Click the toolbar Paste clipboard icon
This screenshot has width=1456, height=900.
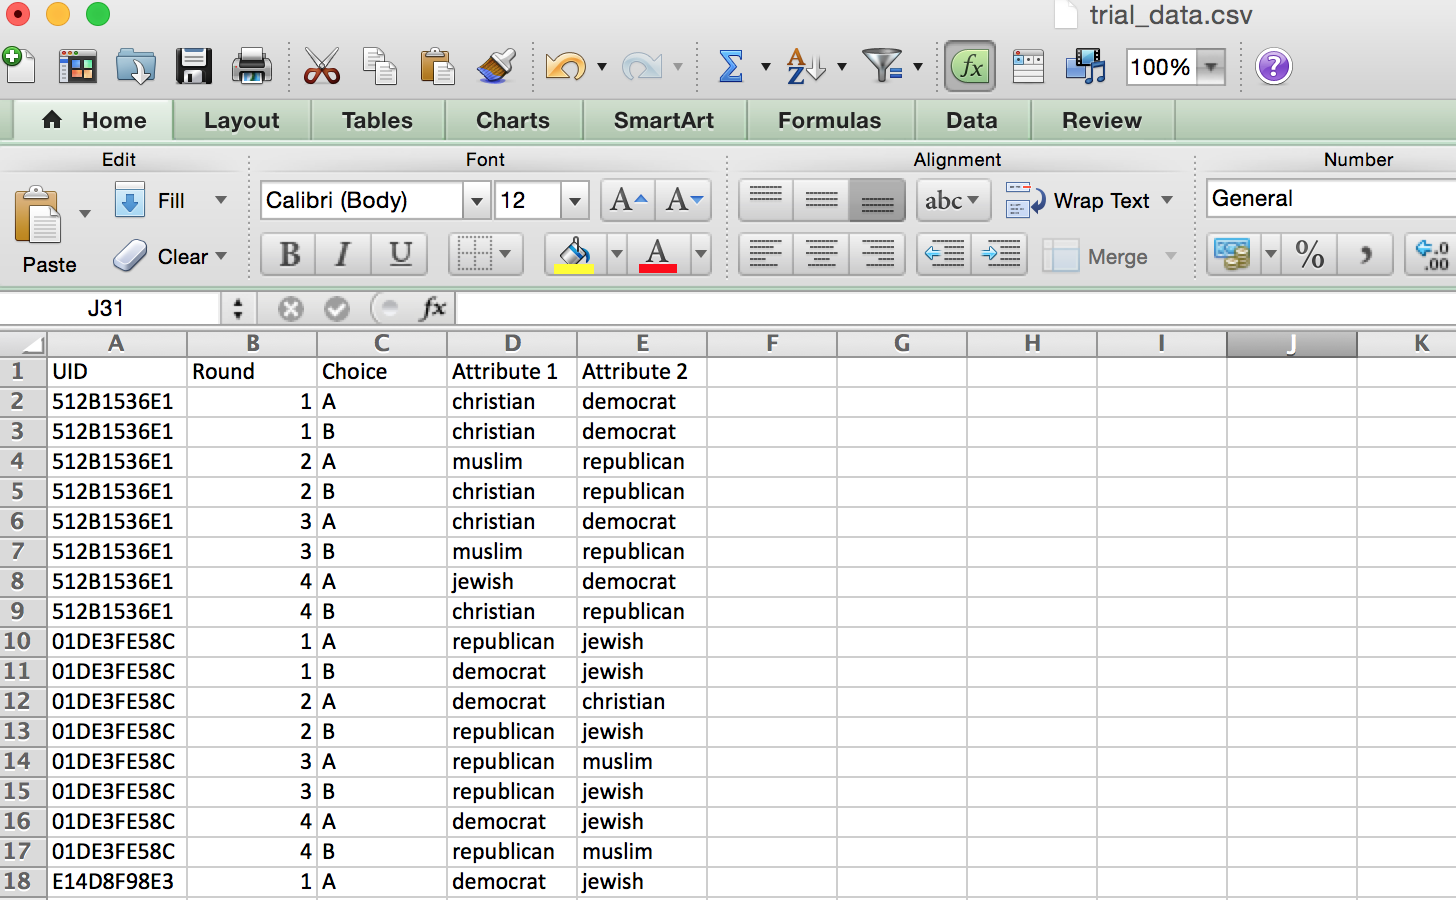point(437,67)
